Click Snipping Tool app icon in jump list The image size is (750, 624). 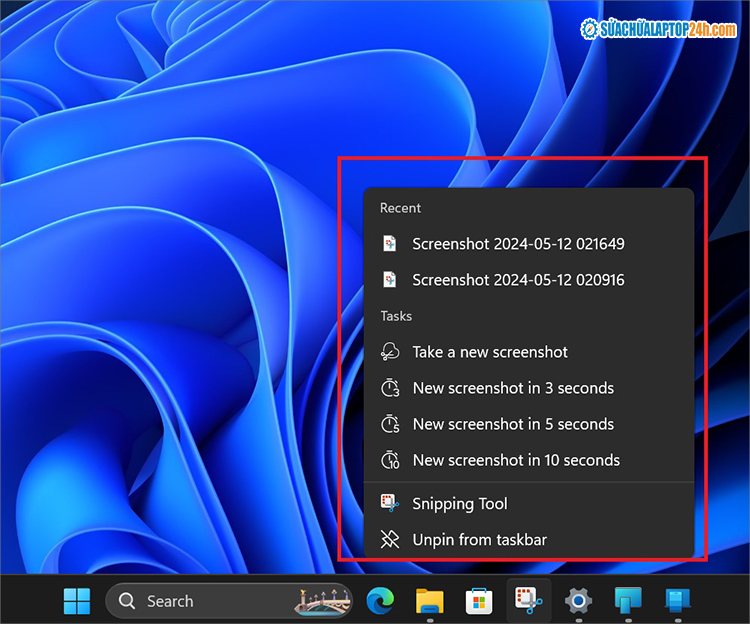[390, 503]
